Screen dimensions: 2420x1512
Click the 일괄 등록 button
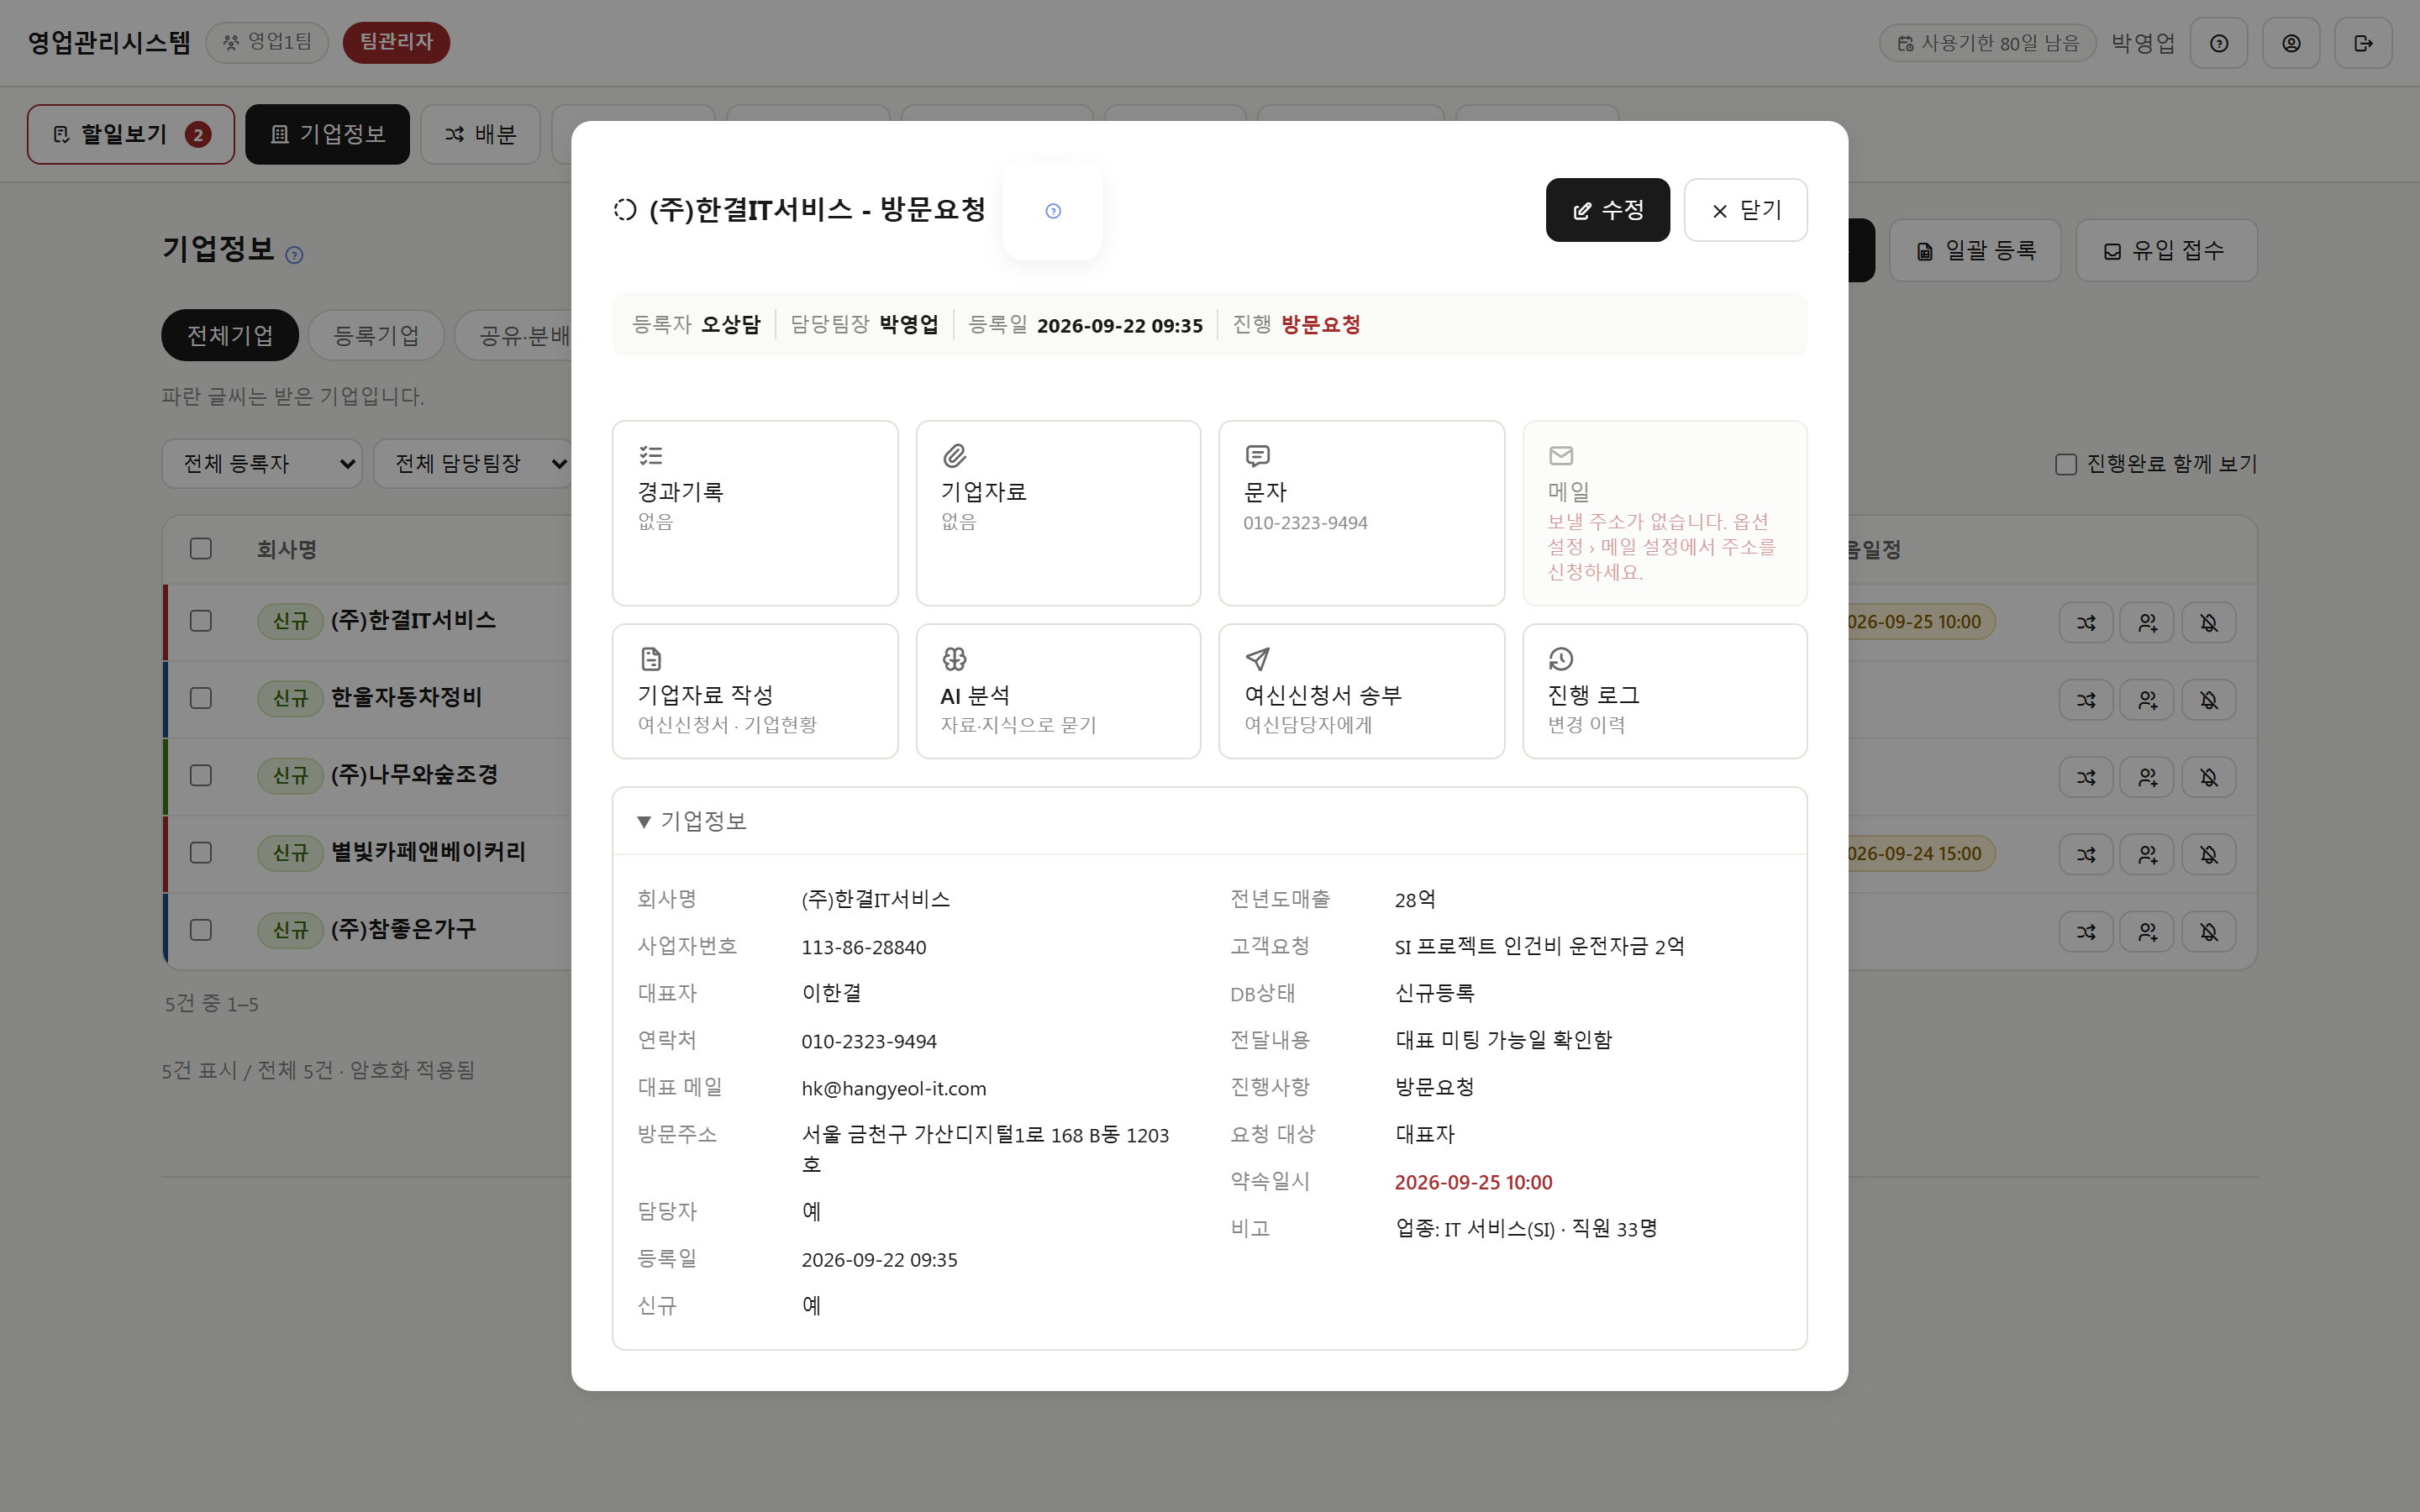(x=1975, y=251)
